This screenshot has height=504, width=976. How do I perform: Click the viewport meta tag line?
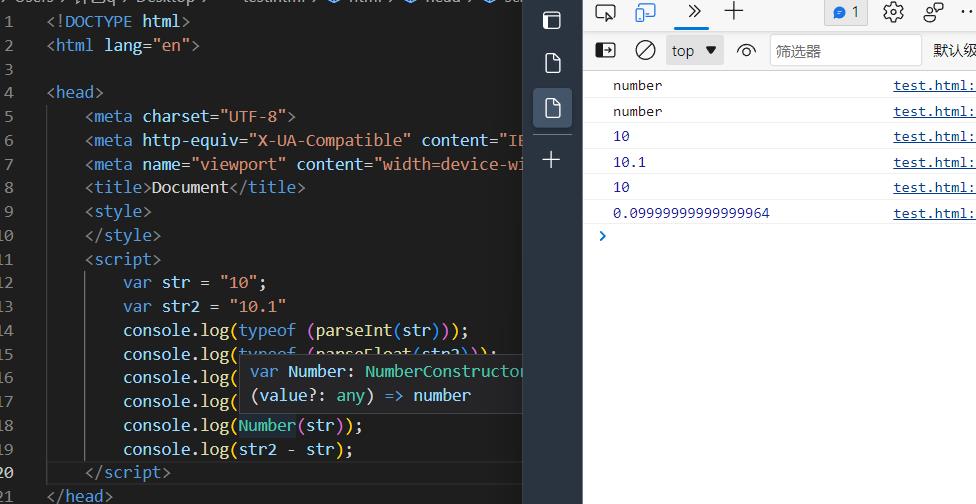pyautogui.click(x=304, y=164)
